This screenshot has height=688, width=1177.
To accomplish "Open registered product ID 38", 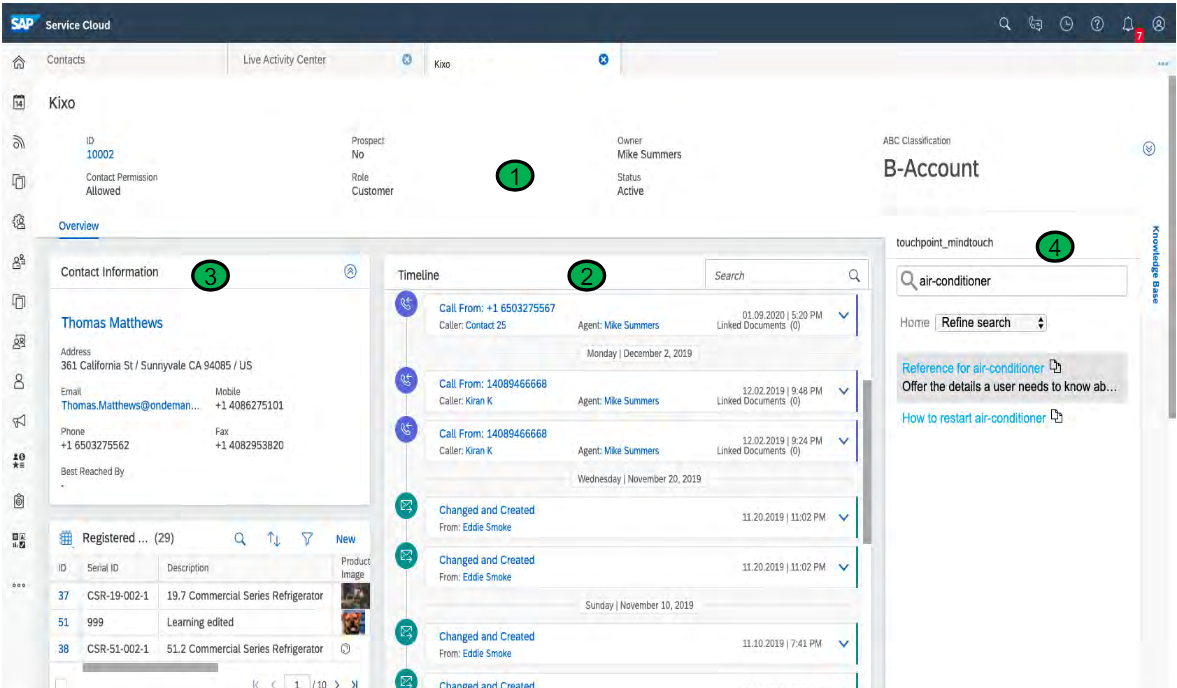I will click(63, 649).
